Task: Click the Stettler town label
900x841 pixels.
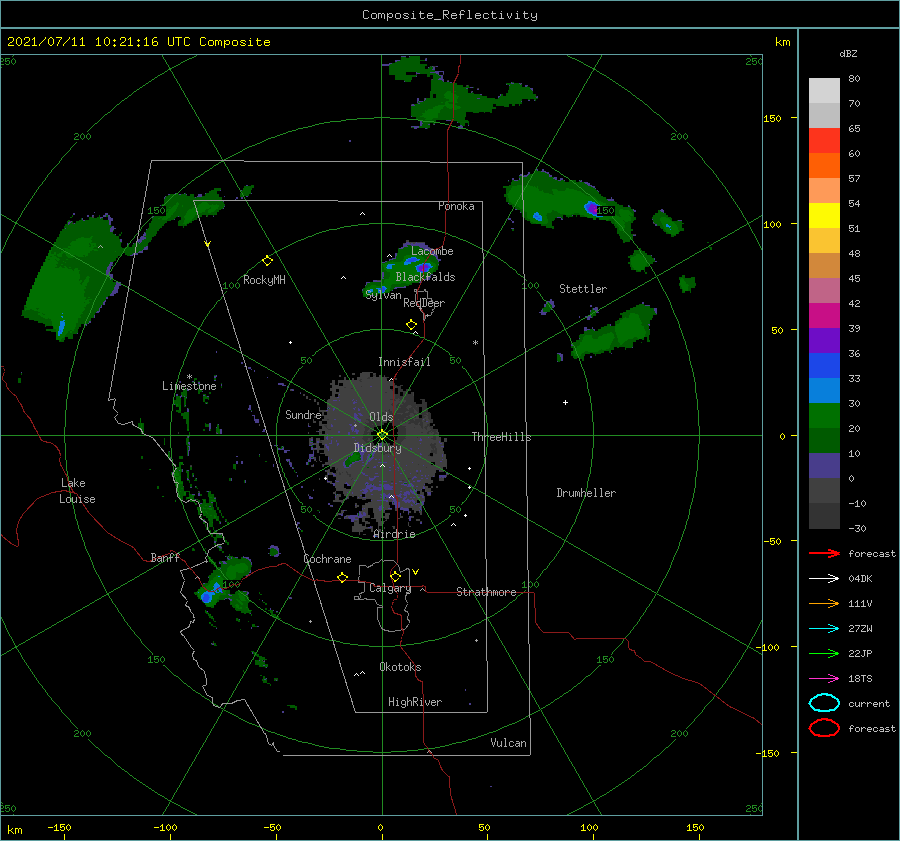Action: coord(583,289)
